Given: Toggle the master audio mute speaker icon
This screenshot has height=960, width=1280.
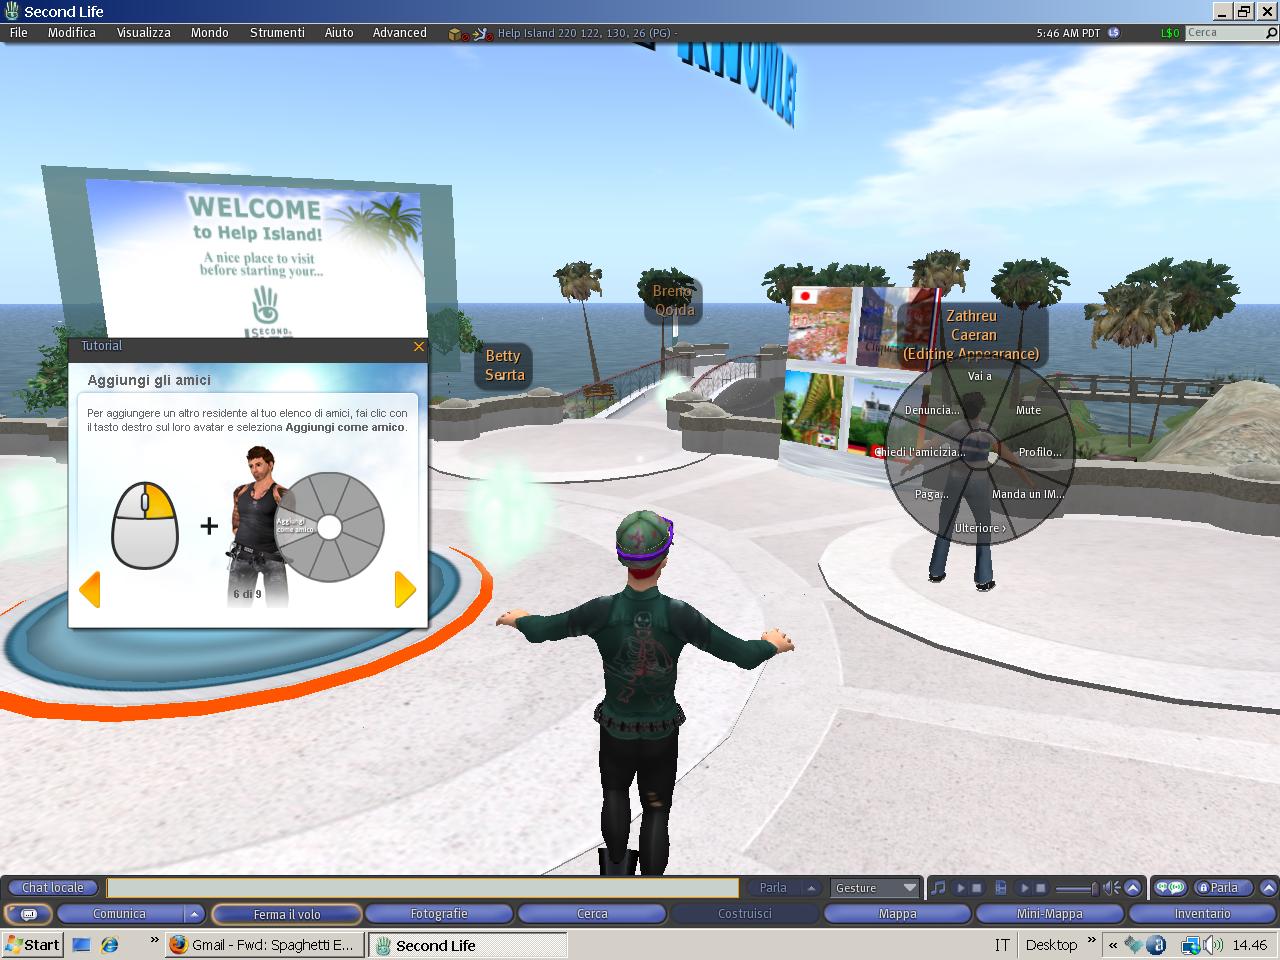Looking at the screenshot, I should point(1111,887).
